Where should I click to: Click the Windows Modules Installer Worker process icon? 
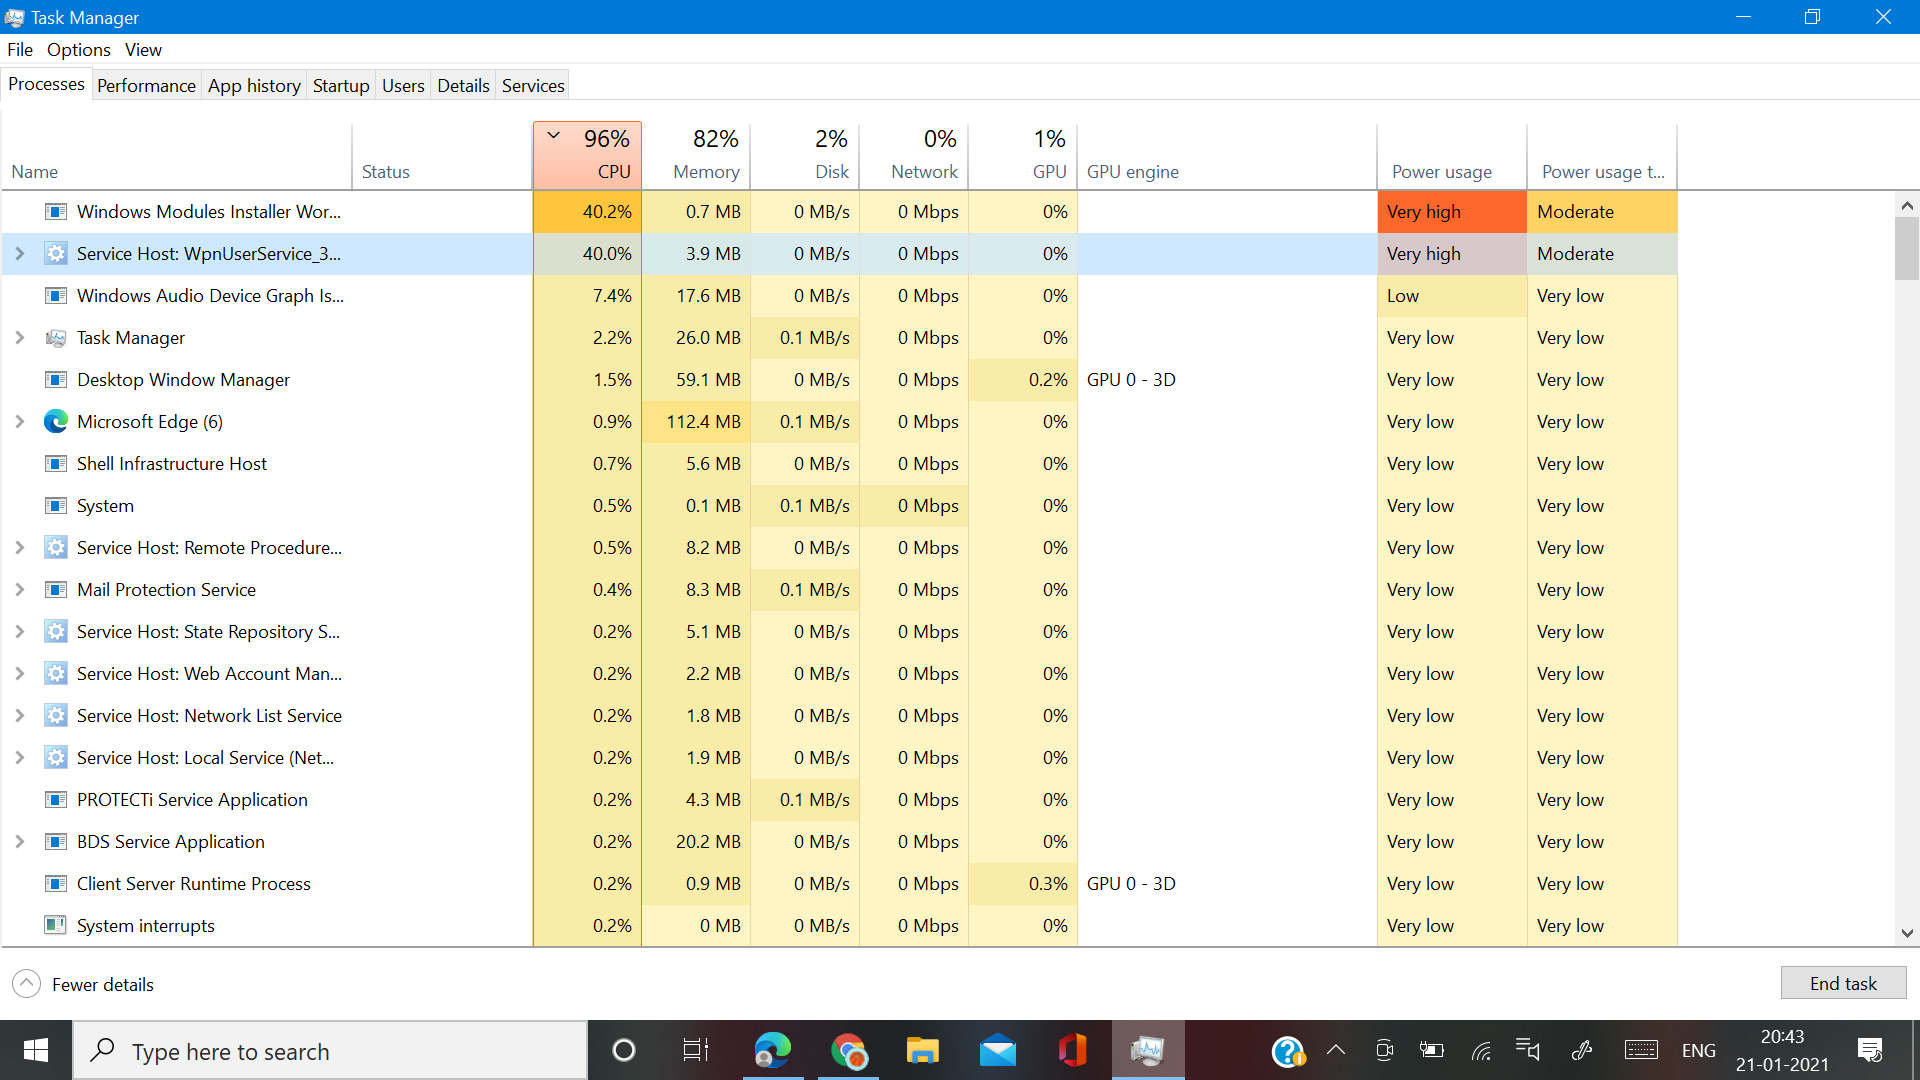point(56,212)
